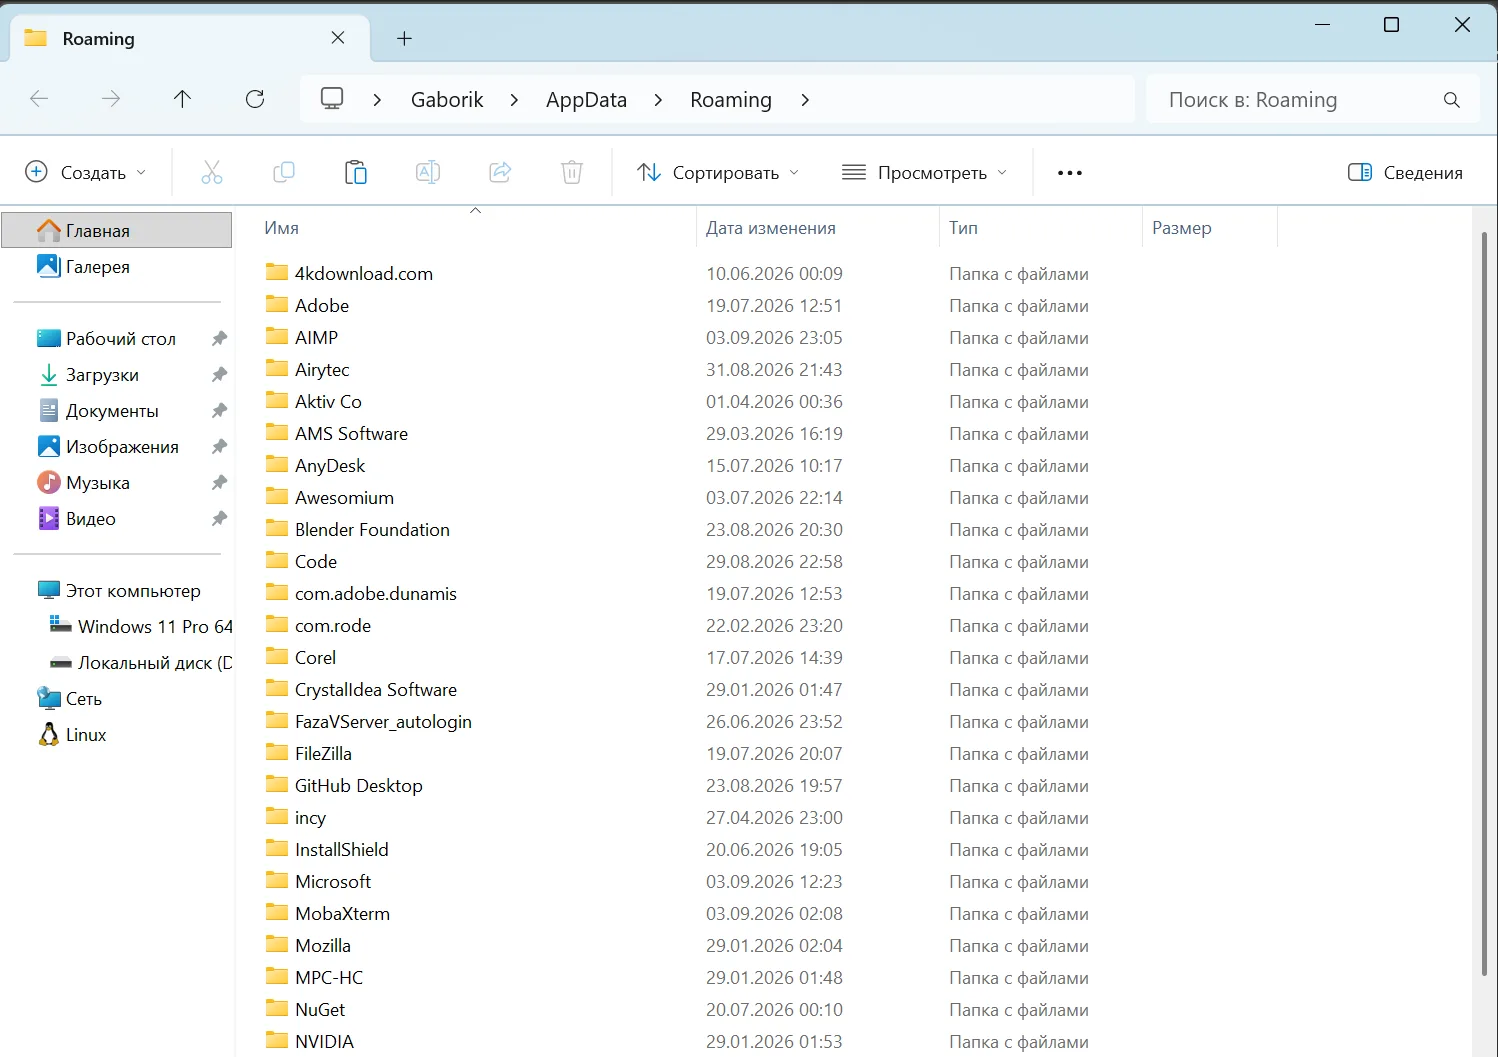Refresh the current folder view
This screenshot has height=1057, width=1498.
[255, 99]
